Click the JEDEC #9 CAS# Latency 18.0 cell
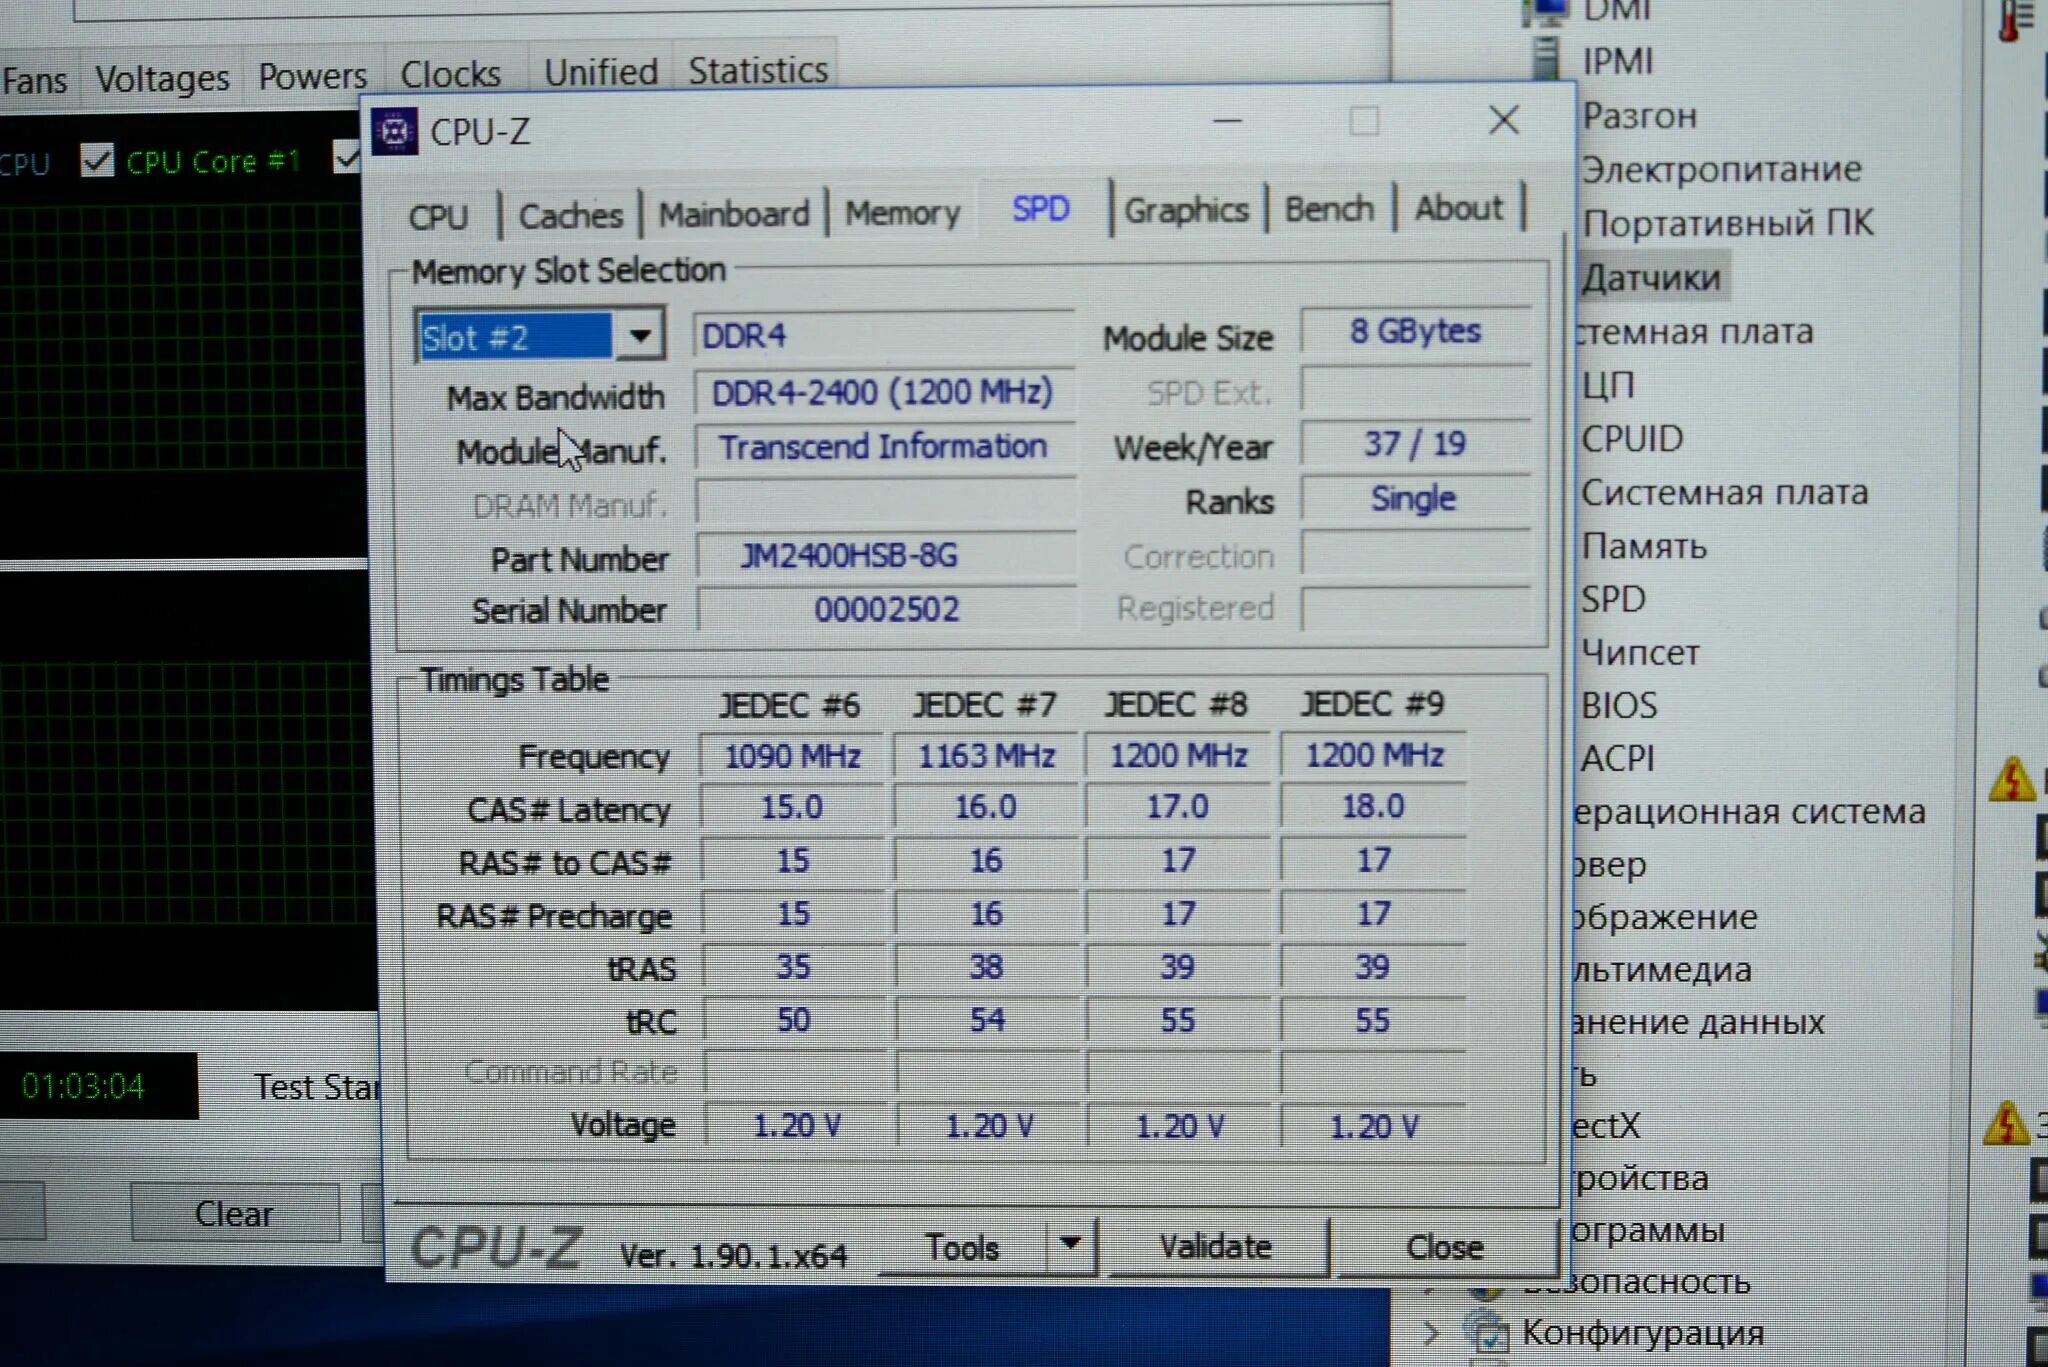 pyautogui.click(x=1373, y=806)
